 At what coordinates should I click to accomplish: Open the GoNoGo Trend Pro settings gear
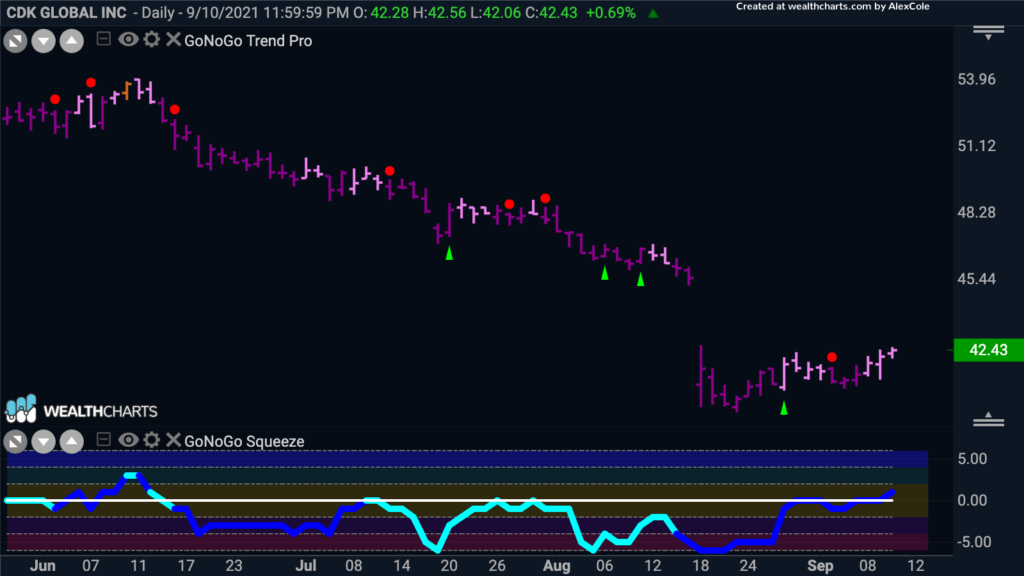(x=152, y=39)
